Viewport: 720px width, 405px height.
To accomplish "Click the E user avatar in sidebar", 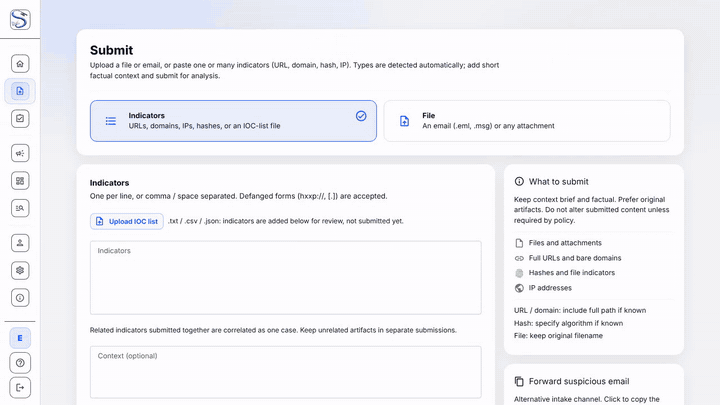I will 20,338.
